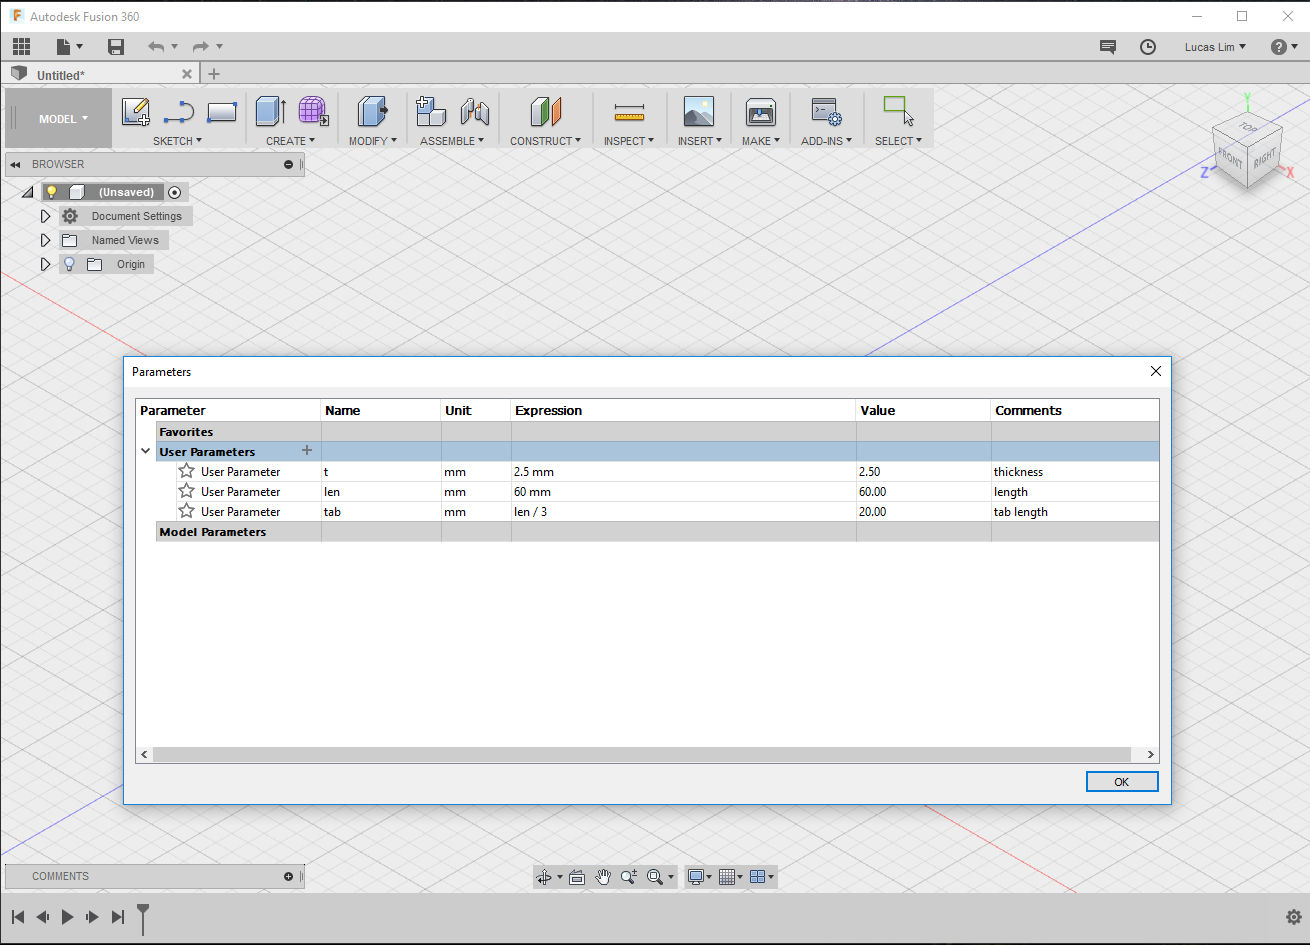Favorite the 'tab' user parameter star
Viewport: 1310px width, 945px height.
pyautogui.click(x=186, y=511)
